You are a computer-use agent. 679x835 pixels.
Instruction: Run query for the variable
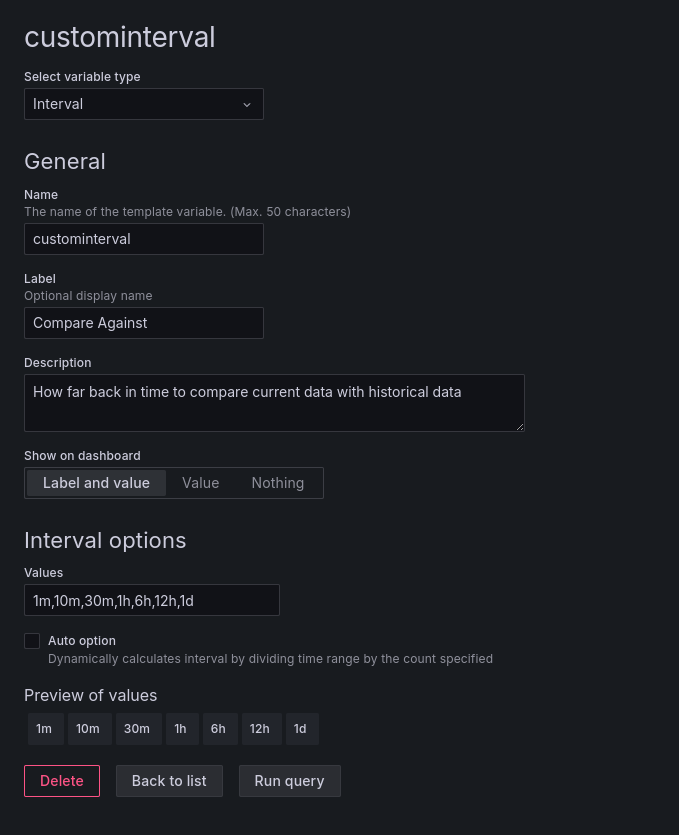(289, 781)
